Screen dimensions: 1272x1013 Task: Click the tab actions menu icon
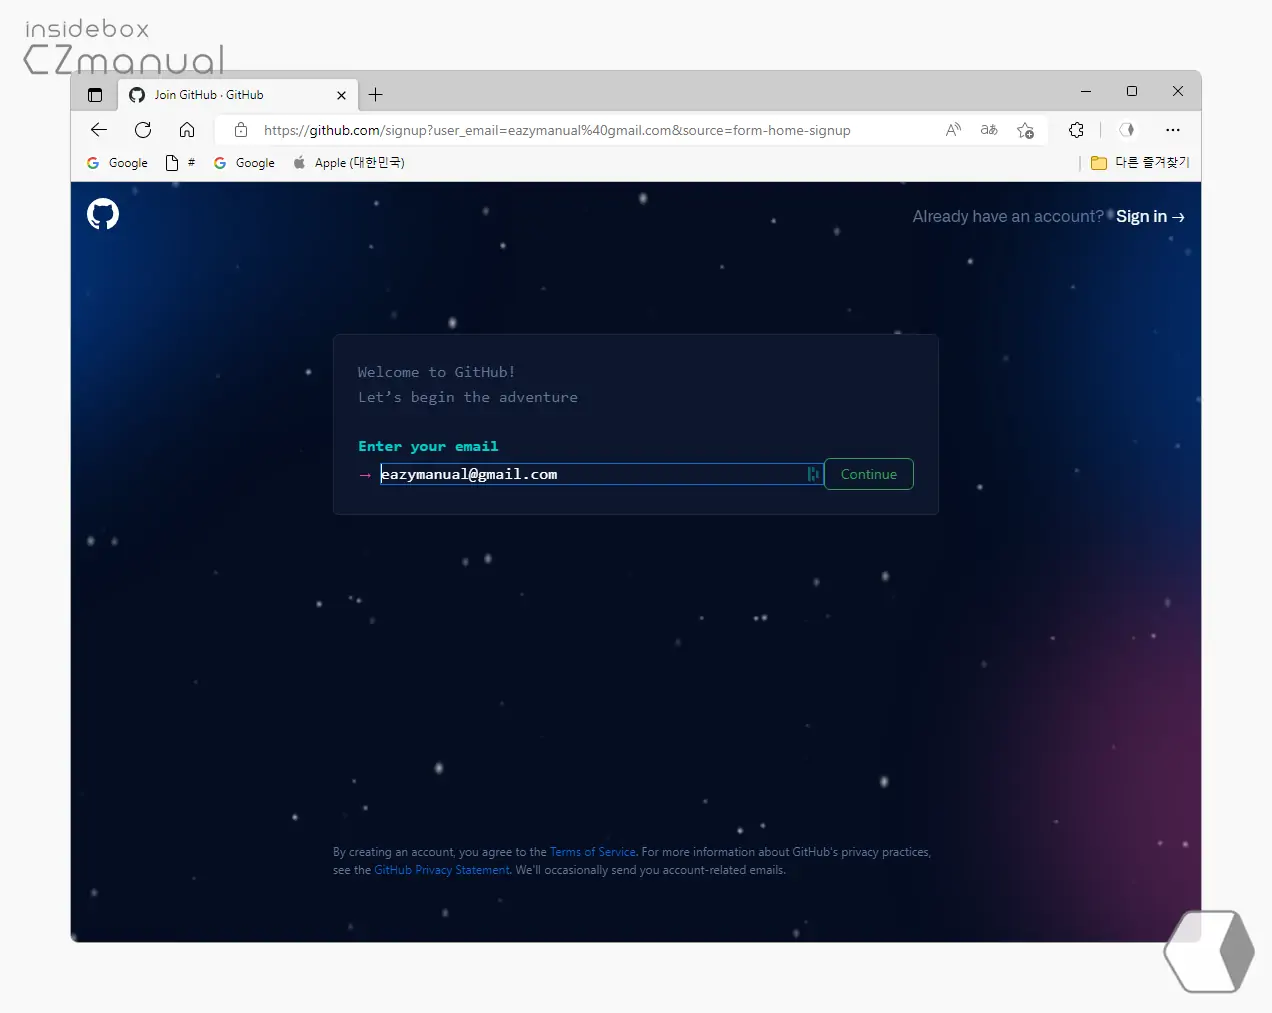tap(95, 95)
